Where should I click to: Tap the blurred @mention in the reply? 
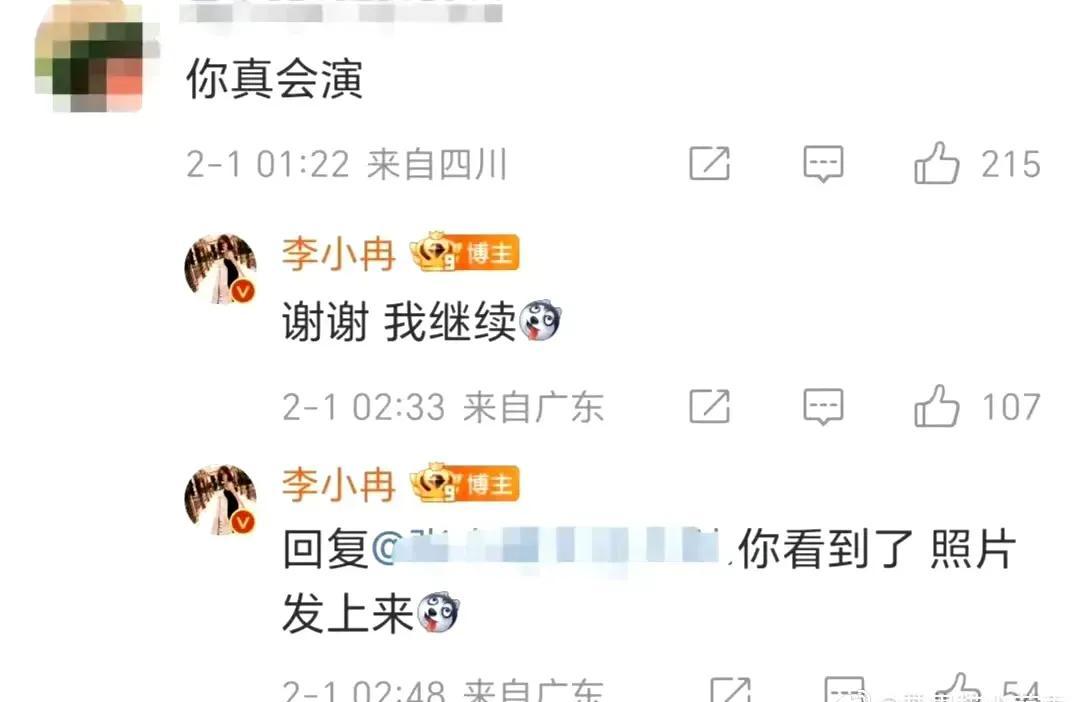[x=552, y=550]
